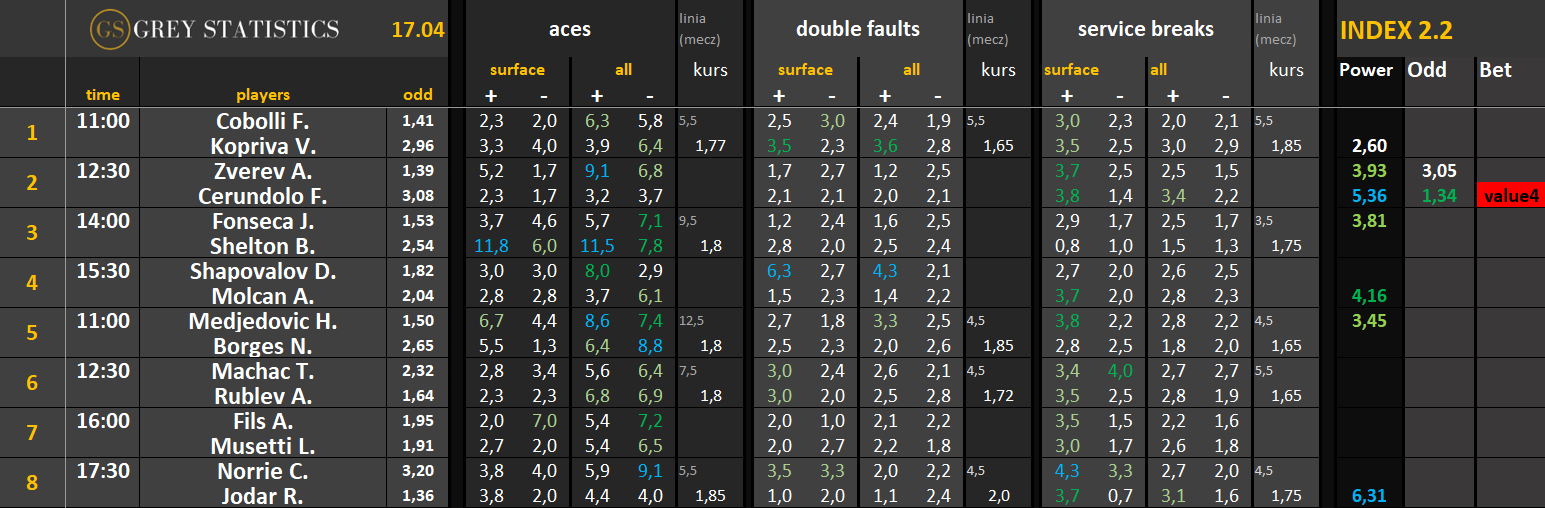This screenshot has height=508, width=1545.
Task: Select the aces section header
Action: (x=569, y=30)
